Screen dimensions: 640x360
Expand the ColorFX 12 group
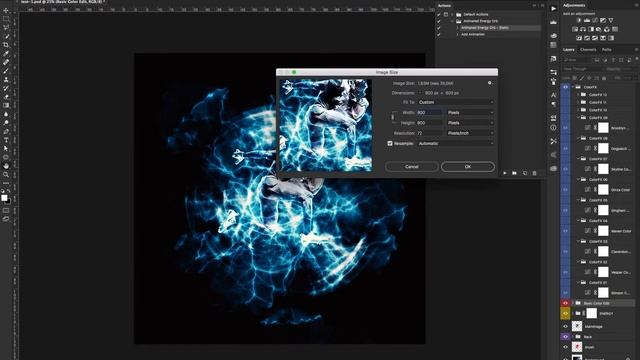click(578, 94)
